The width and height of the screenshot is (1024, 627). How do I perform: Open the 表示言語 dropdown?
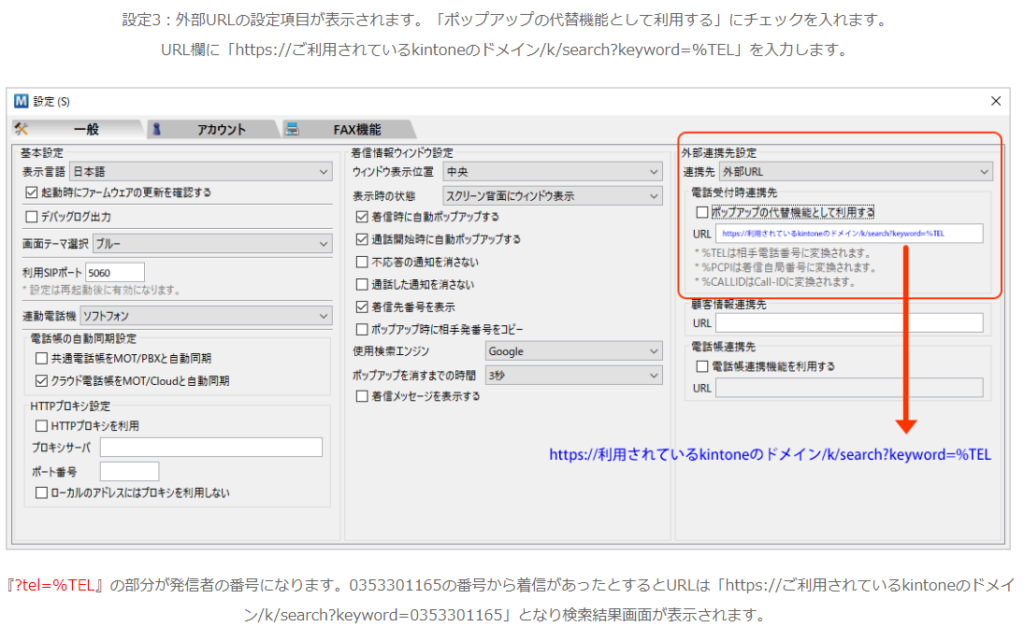[x=200, y=172]
